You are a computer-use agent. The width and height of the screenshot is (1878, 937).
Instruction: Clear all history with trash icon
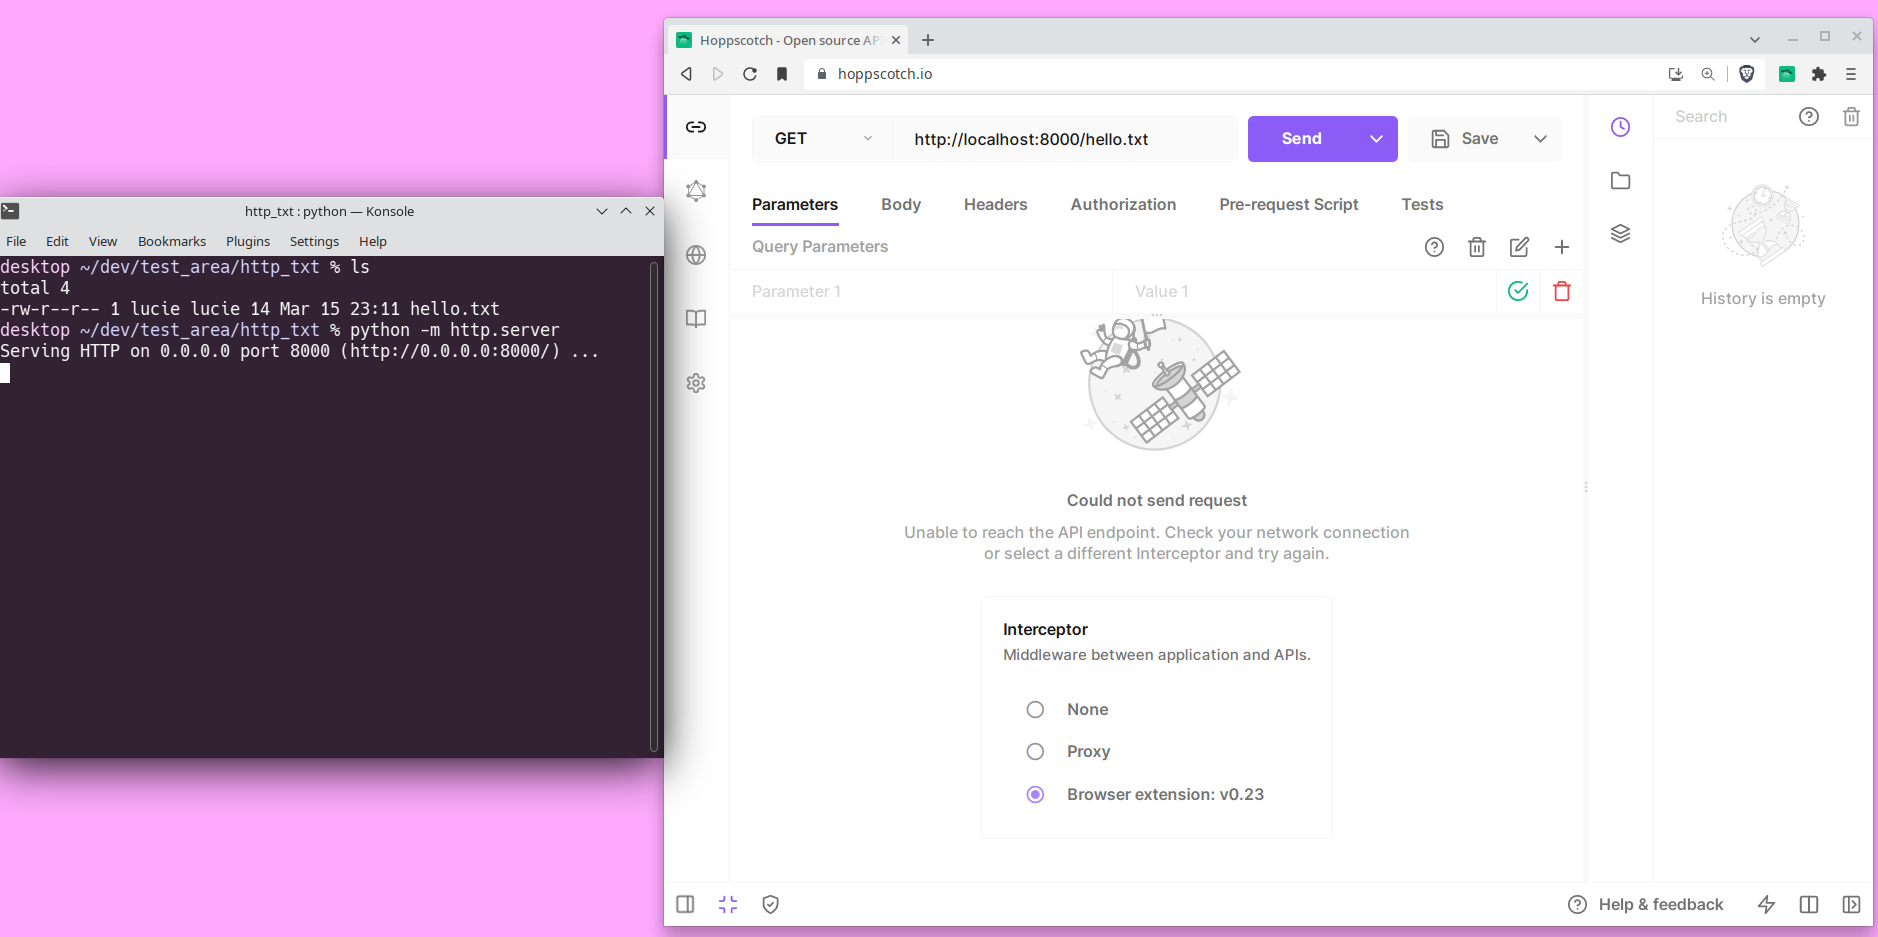tap(1851, 117)
